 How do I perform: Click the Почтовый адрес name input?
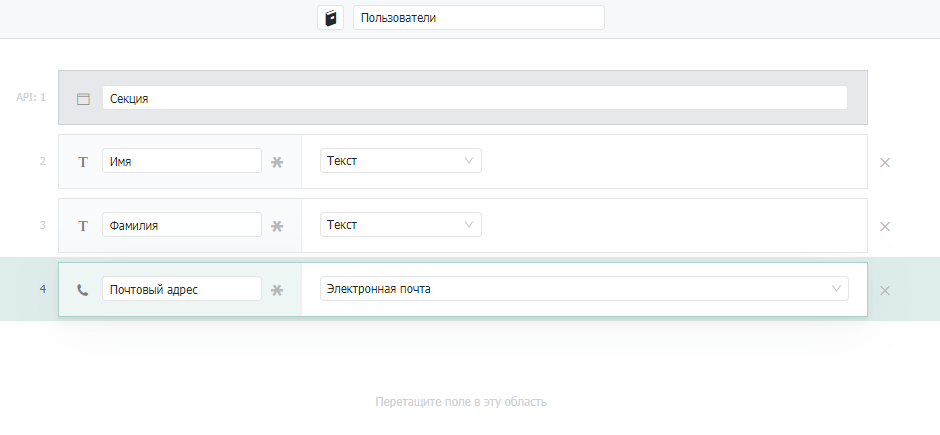coord(182,288)
